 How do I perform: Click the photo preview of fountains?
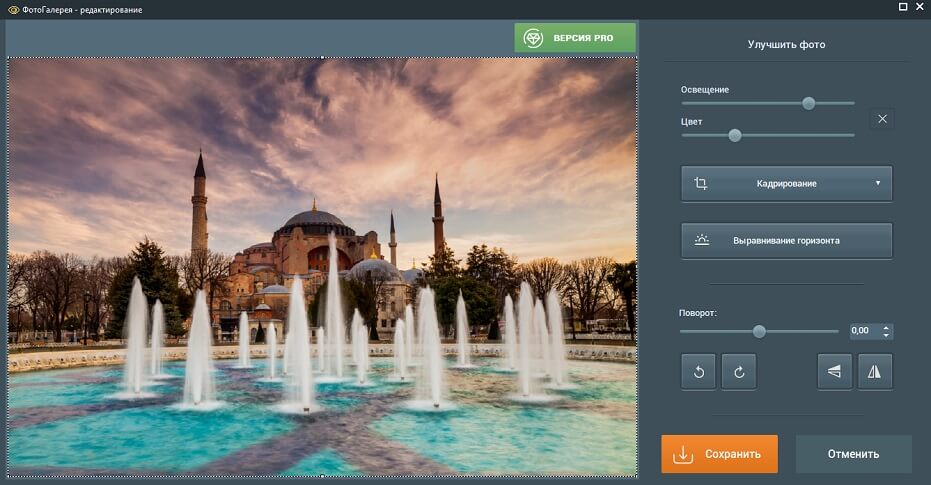(322, 267)
